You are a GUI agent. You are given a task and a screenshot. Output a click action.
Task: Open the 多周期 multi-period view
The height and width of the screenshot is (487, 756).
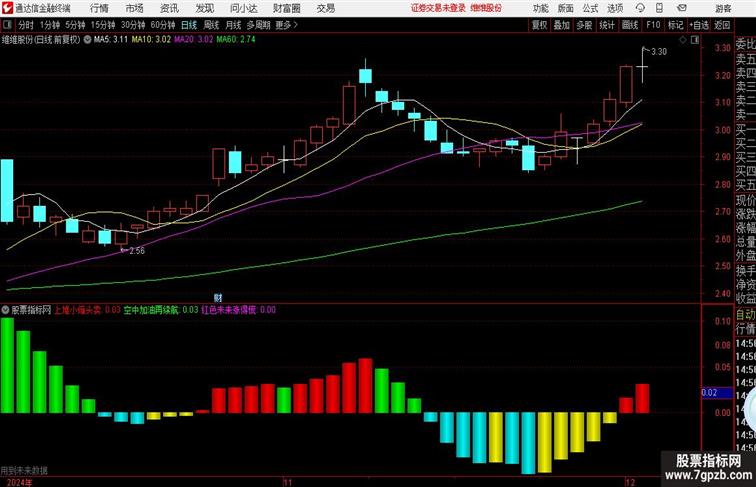[258, 25]
